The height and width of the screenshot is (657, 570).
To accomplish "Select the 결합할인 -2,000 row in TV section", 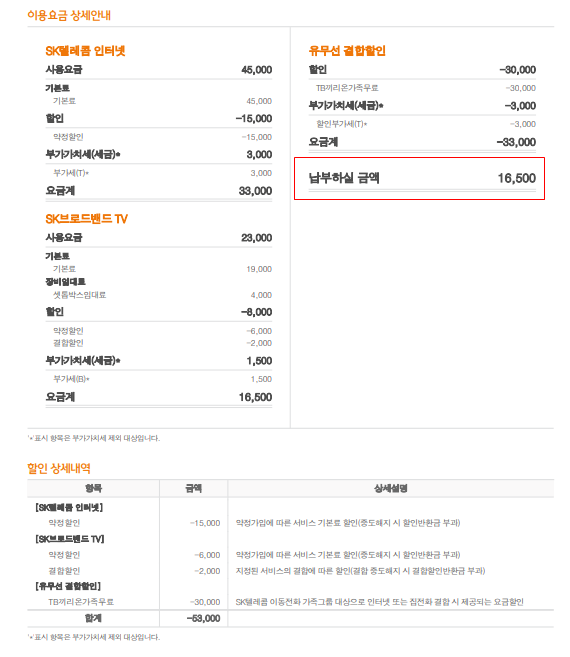I will coord(159,343).
